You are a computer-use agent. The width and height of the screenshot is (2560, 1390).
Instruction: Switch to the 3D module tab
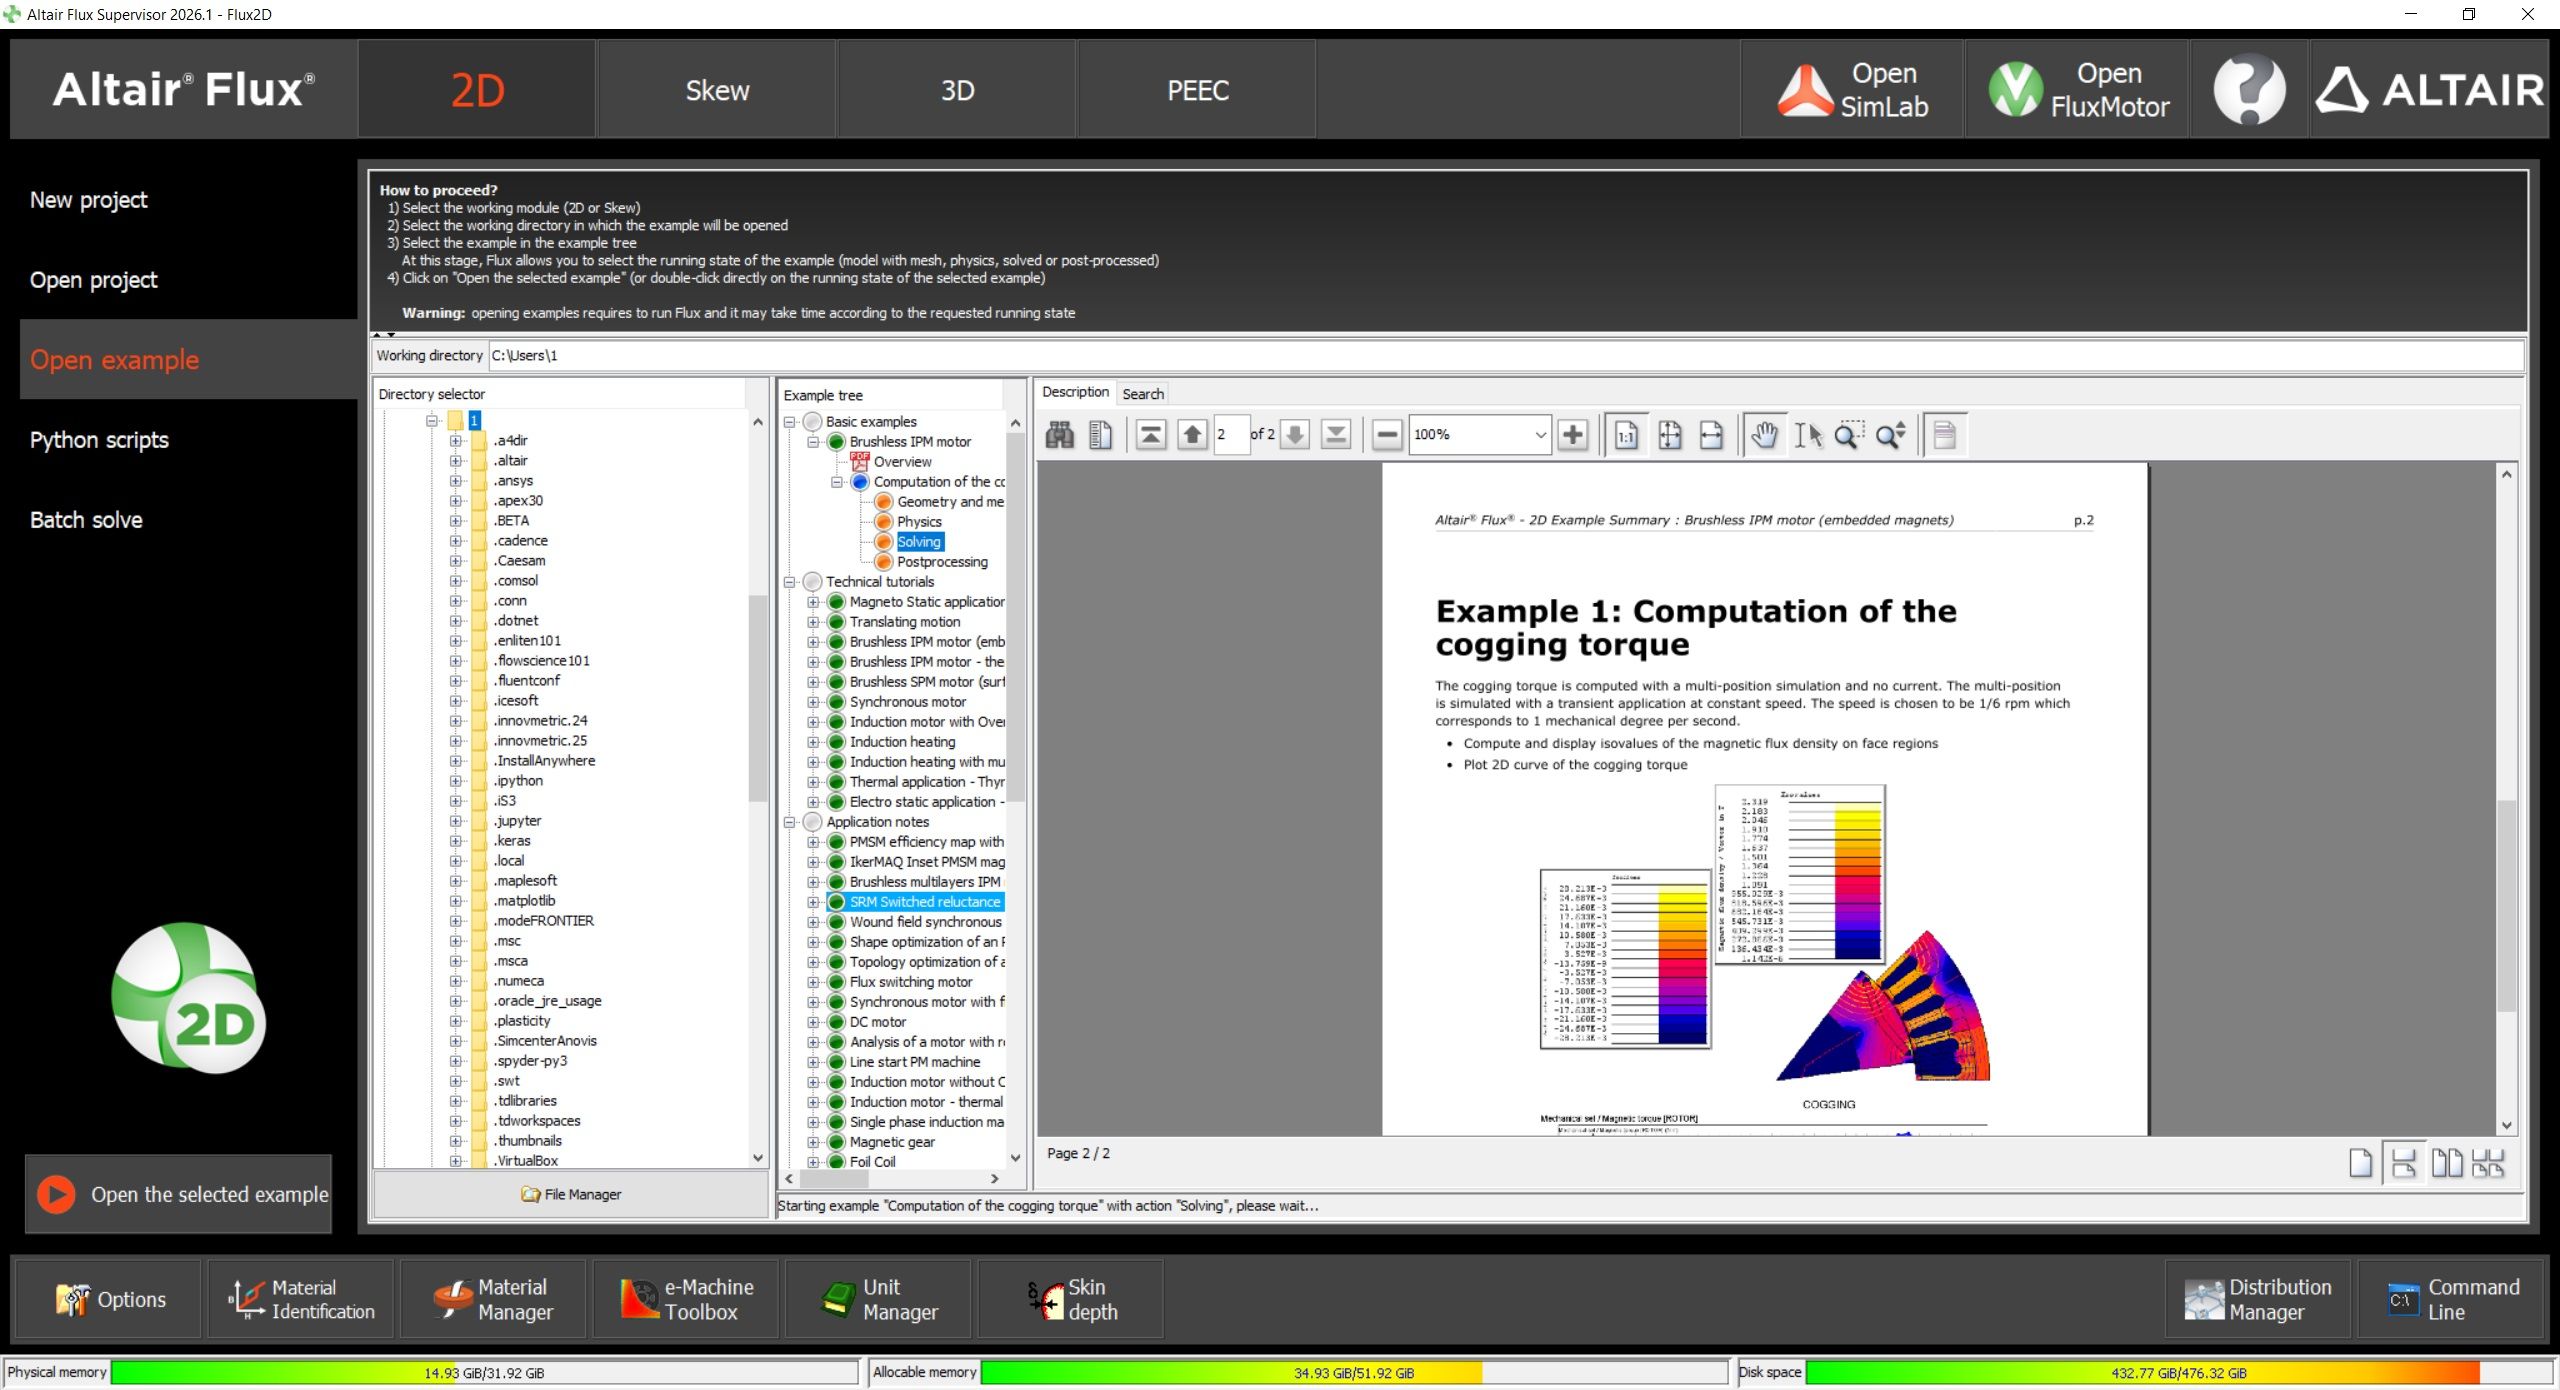pos(957,90)
